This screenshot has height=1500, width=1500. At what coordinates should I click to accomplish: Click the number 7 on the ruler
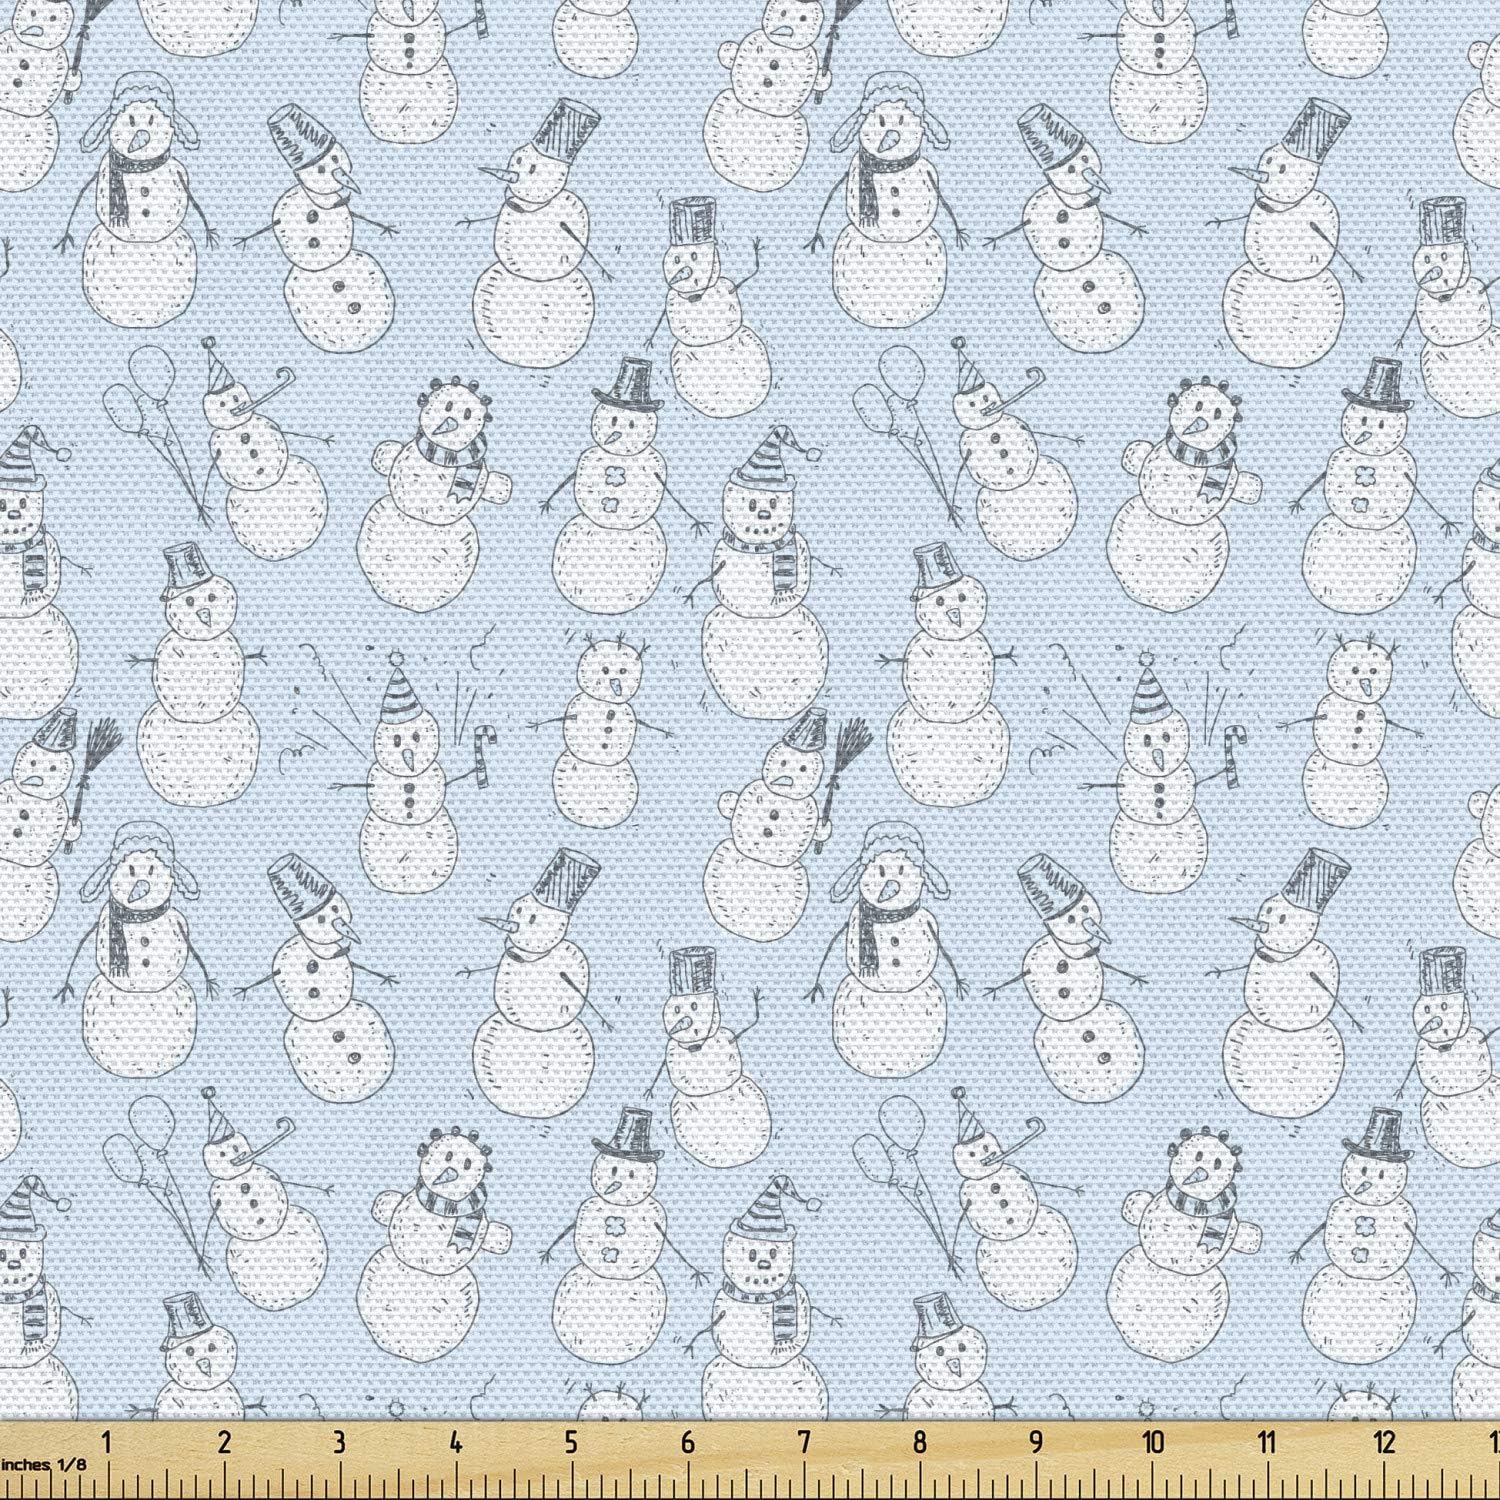[x=804, y=1443]
